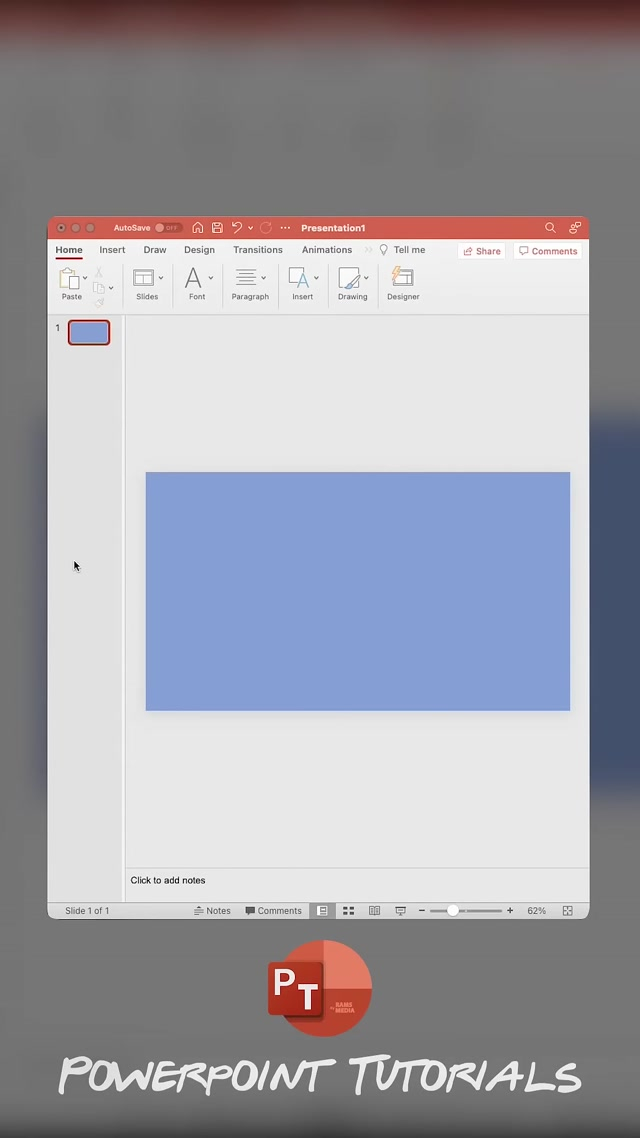Toggle the AutoSave switch
The width and height of the screenshot is (640, 1138).
click(x=167, y=228)
